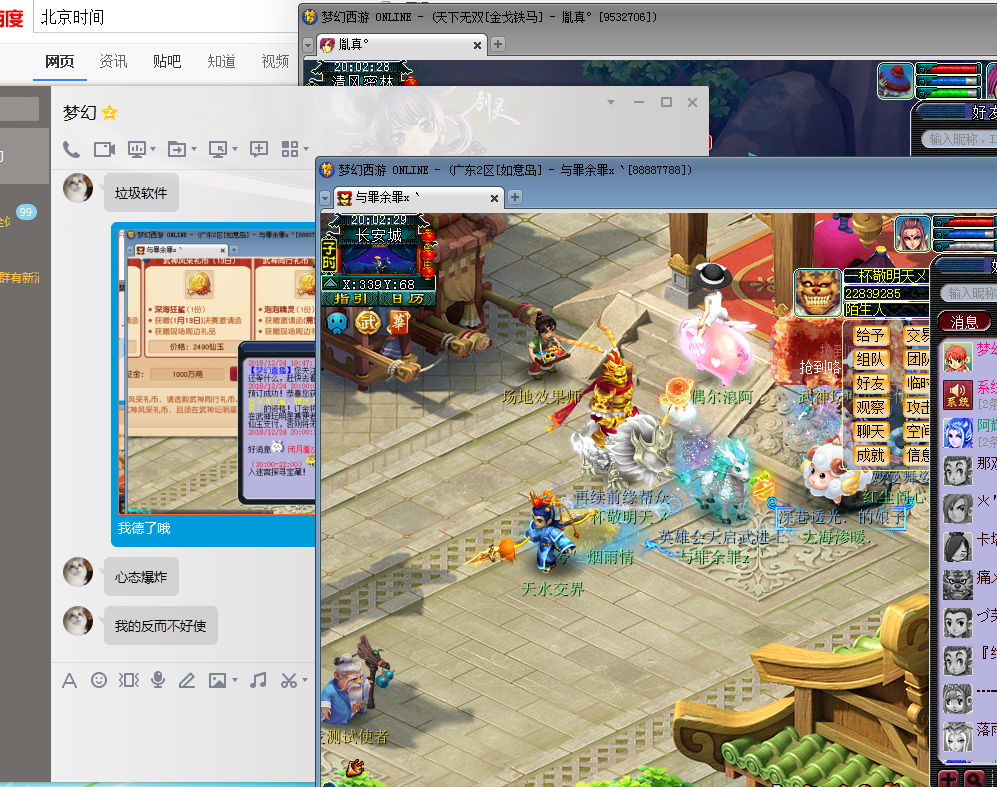The width and height of the screenshot is (997, 787).
Task: Click the music note icon in chat toolbar
Action: click(258, 680)
